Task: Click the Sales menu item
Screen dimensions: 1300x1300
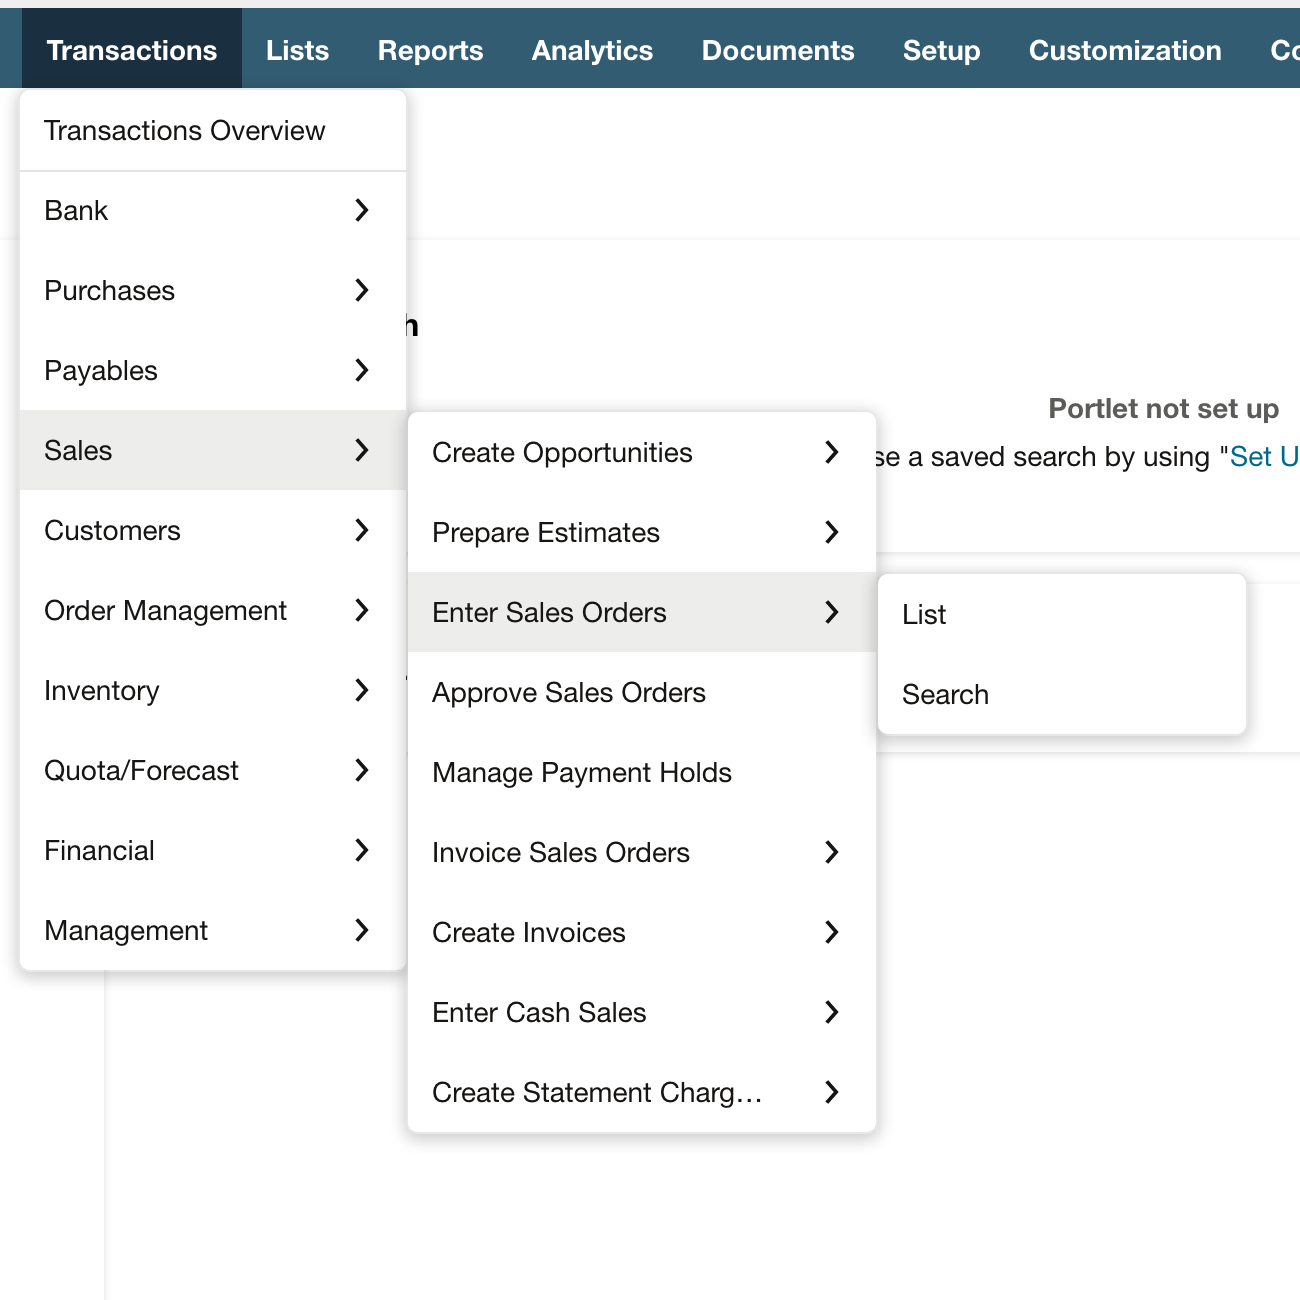Action: (x=213, y=450)
